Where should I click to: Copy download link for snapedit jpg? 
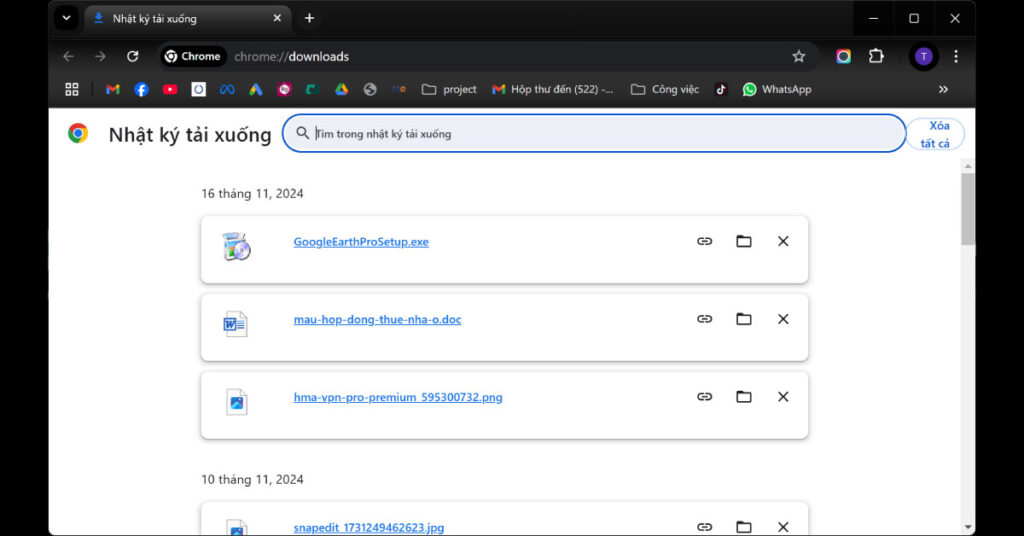704,526
